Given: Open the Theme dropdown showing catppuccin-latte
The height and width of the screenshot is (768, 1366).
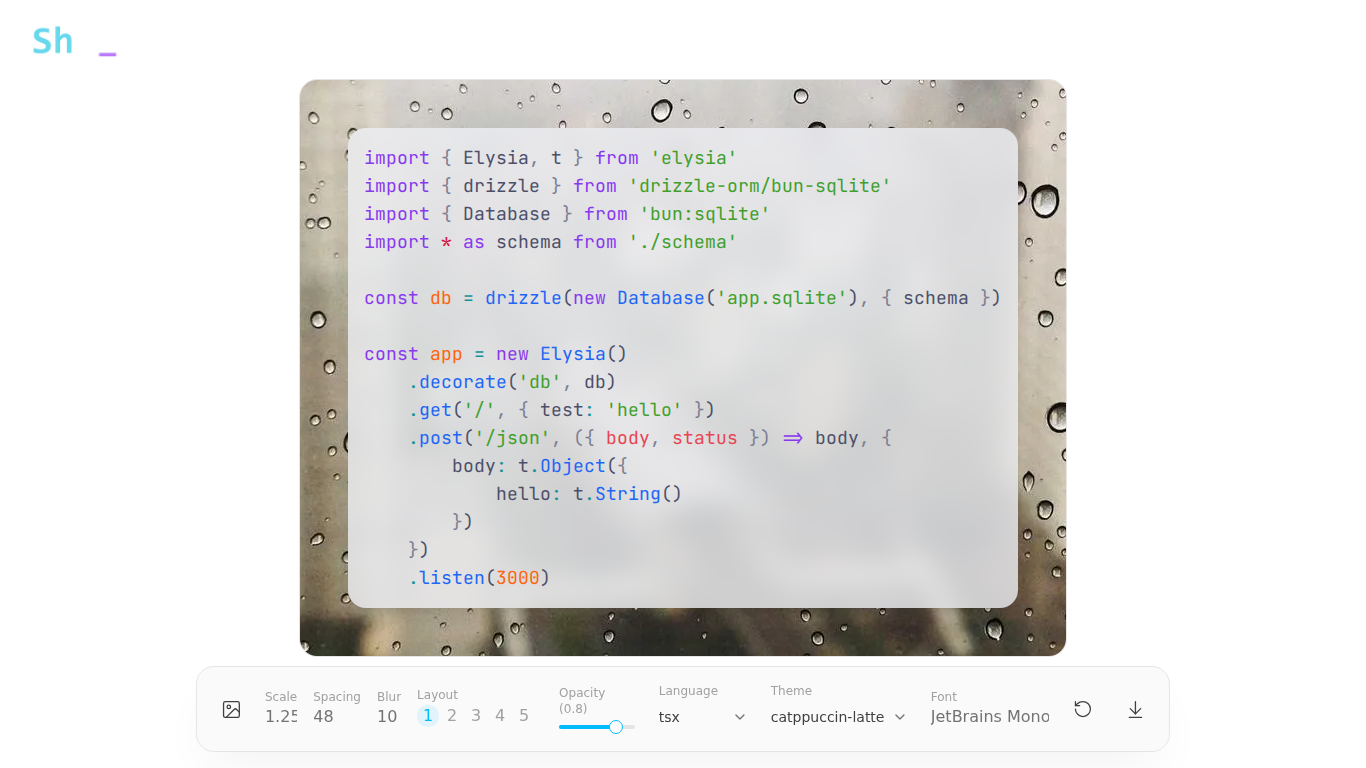Looking at the screenshot, I should (x=838, y=717).
